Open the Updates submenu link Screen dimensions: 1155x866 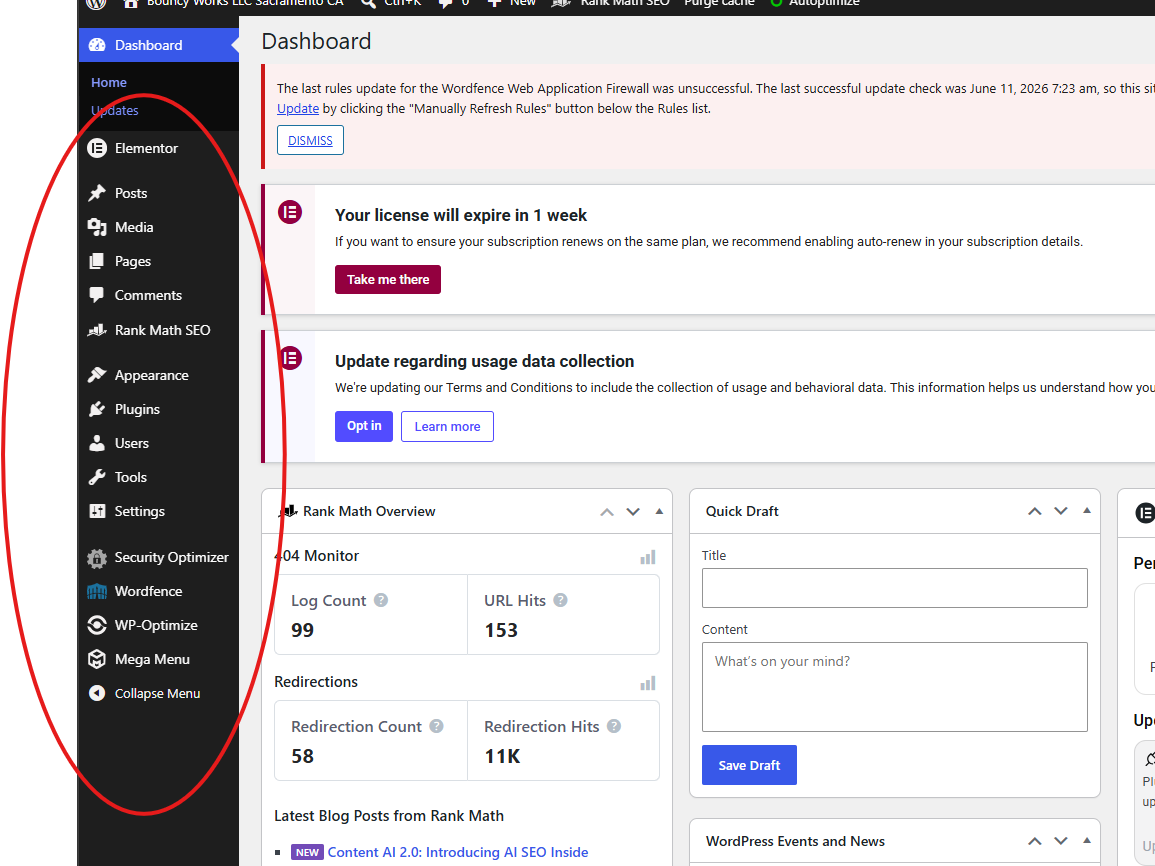point(115,110)
